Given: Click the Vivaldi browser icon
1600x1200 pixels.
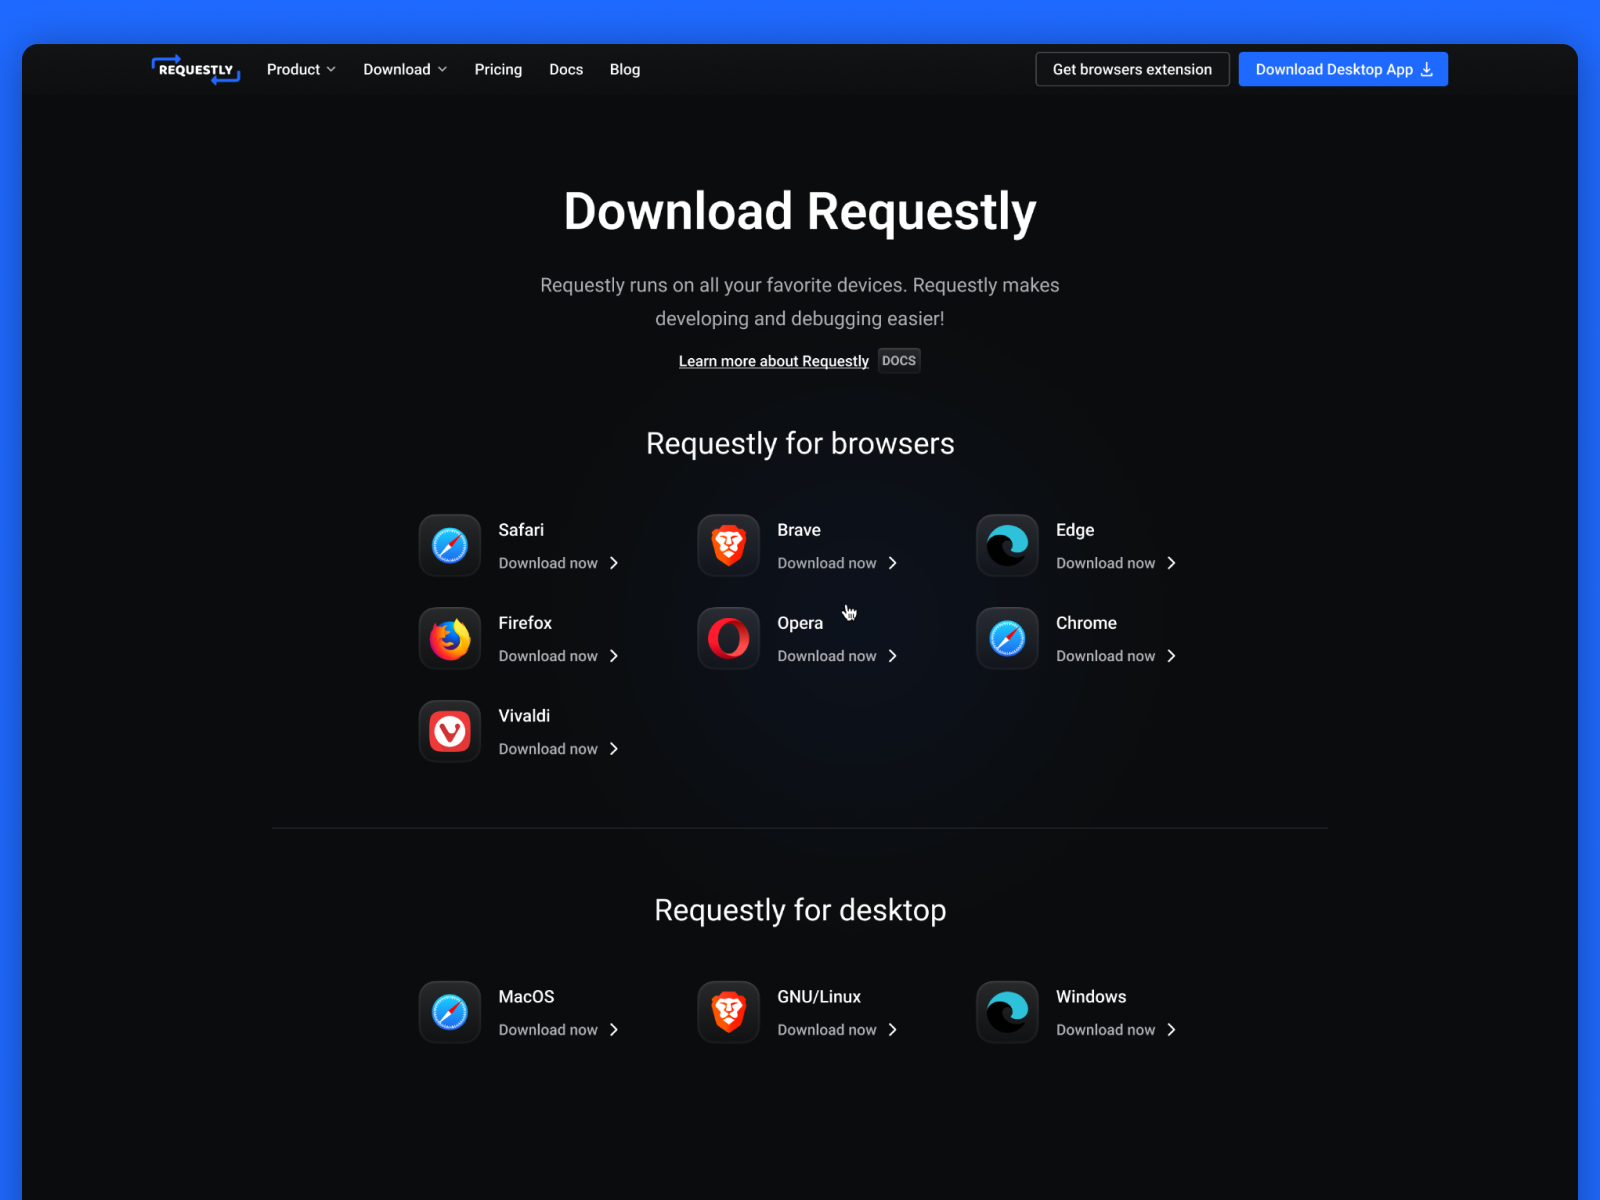Looking at the screenshot, I should (449, 731).
